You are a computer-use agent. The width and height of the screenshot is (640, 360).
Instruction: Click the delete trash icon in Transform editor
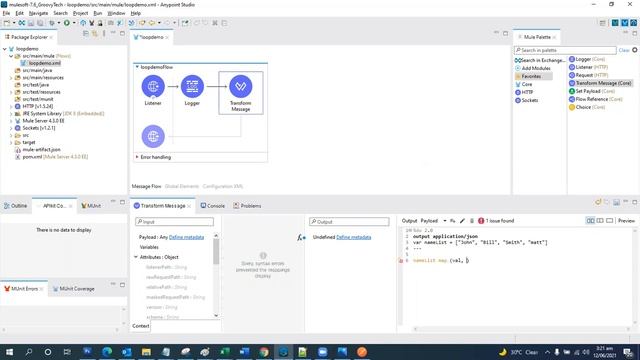pos(472,221)
